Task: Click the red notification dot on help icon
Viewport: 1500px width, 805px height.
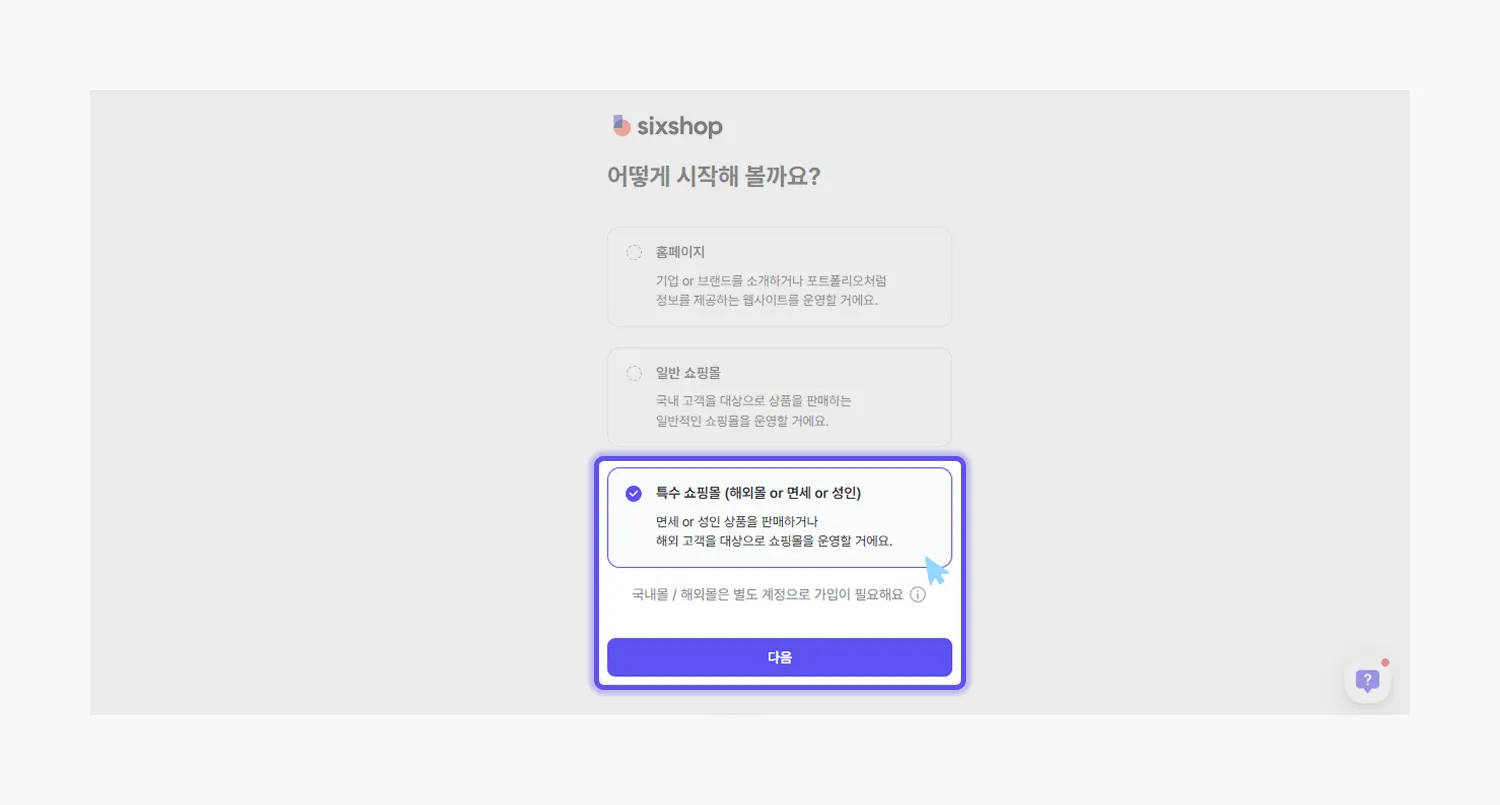Action: tap(1385, 662)
